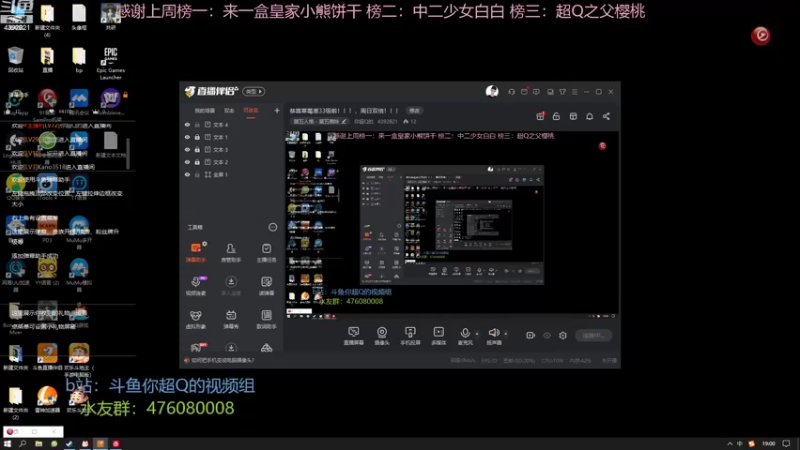
Task: Toggle visibility of 文本 3 source
Action: point(187,149)
